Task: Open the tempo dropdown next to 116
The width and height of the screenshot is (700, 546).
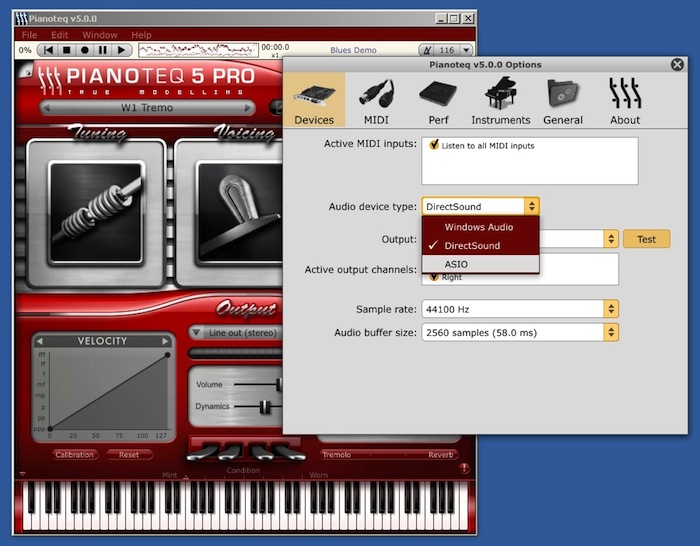Action: pyautogui.click(x=466, y=50)
